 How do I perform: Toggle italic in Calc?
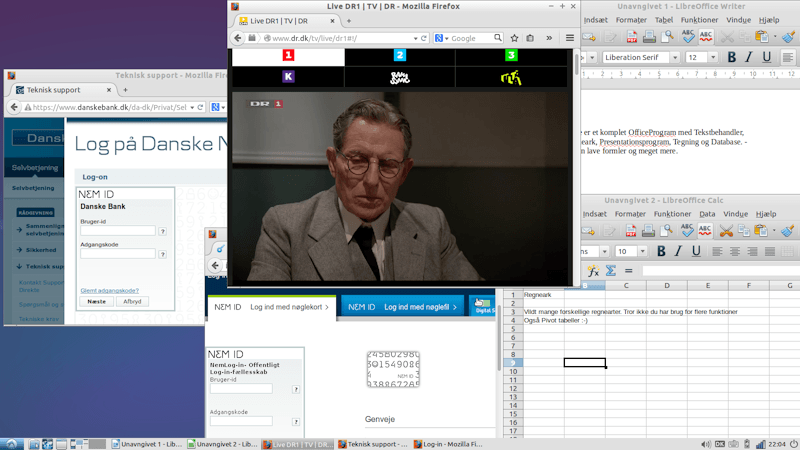pyautogui.click(x=679, y=251)
